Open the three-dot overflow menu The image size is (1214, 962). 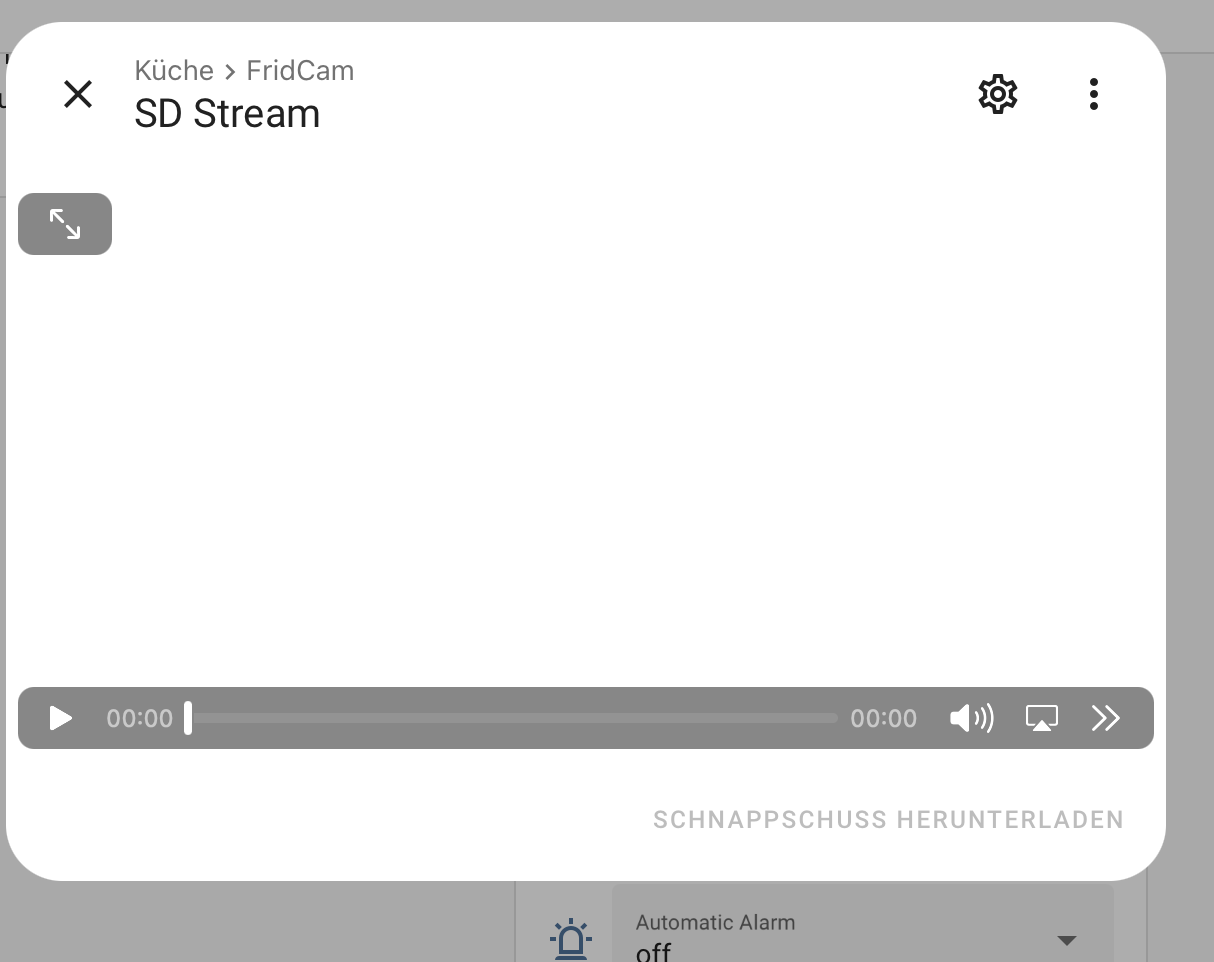click(1093, 94)
